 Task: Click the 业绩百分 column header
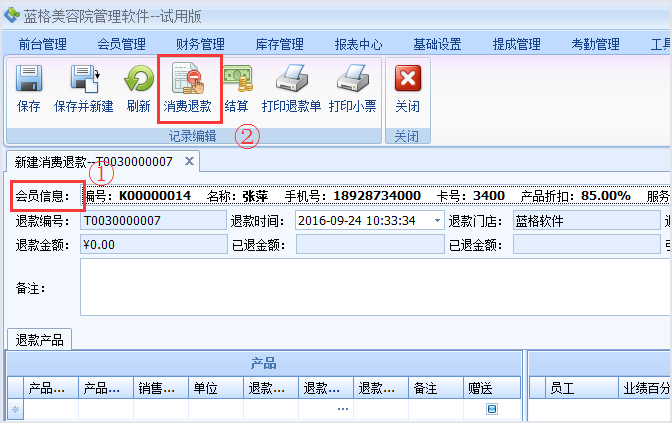point(645,388)
